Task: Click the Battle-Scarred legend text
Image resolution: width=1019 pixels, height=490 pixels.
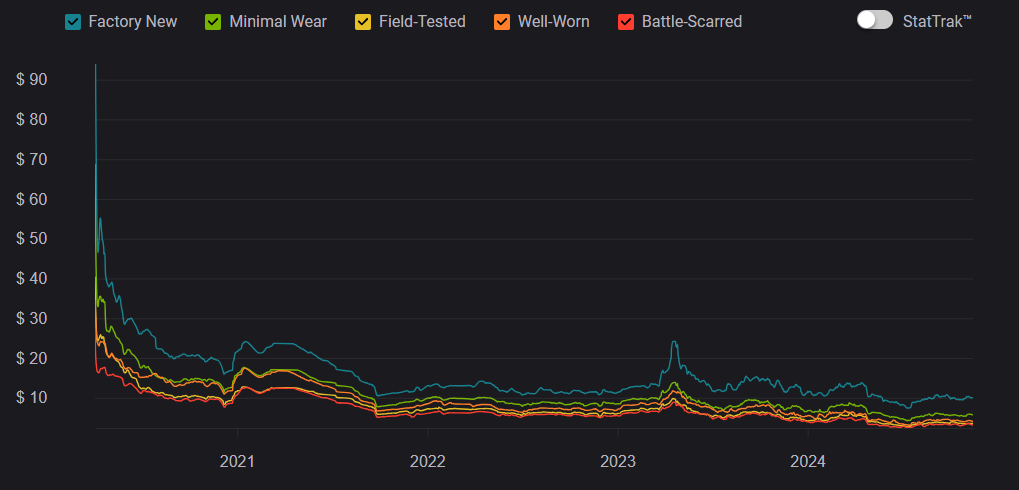Action: (692, 21)
